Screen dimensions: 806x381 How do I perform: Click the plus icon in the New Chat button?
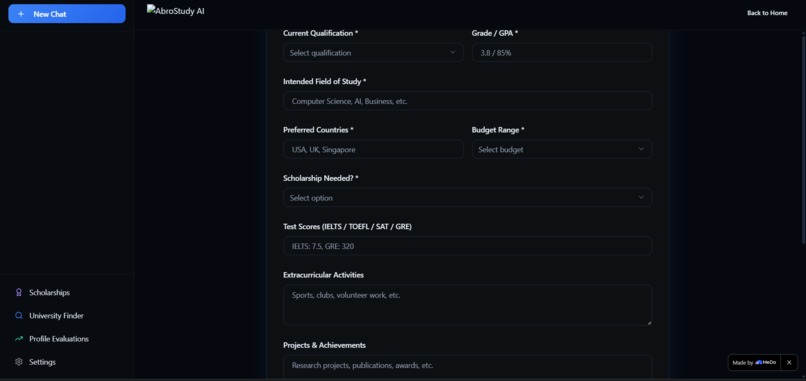tap(21, 14)
